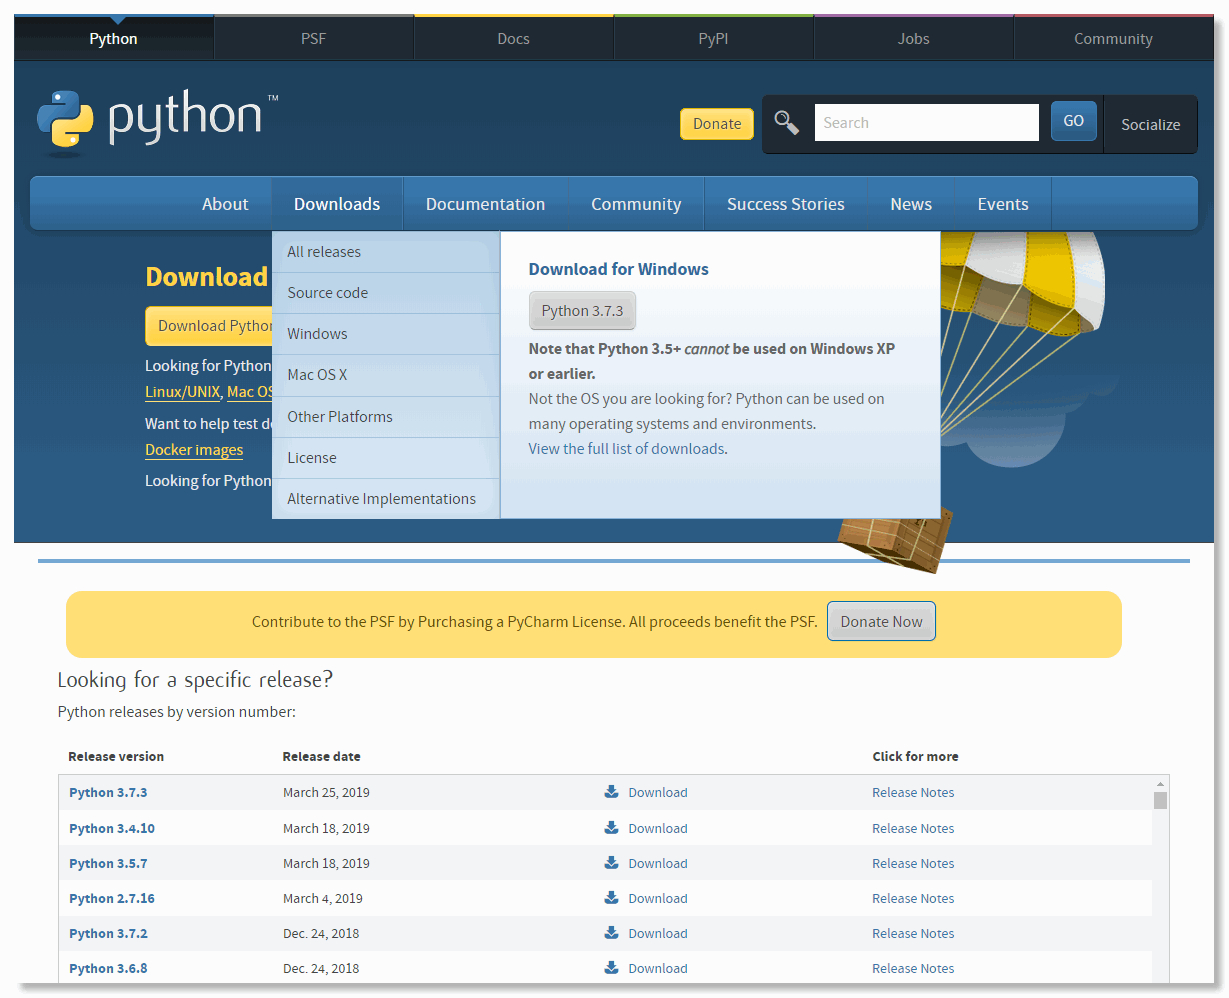Choose Alternative Implementations from the Downloads submenu

coord(386,499)
